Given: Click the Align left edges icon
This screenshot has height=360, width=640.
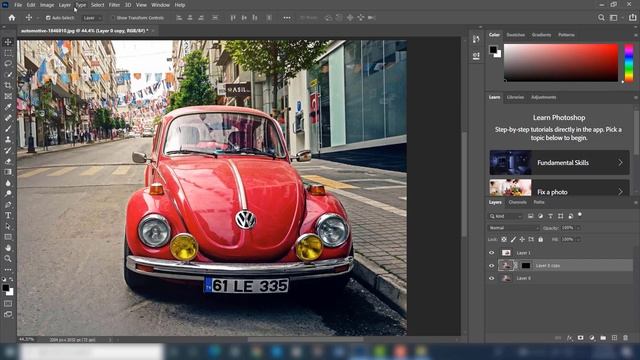Looking at the screenshot, I should click(x=179, y=18).
